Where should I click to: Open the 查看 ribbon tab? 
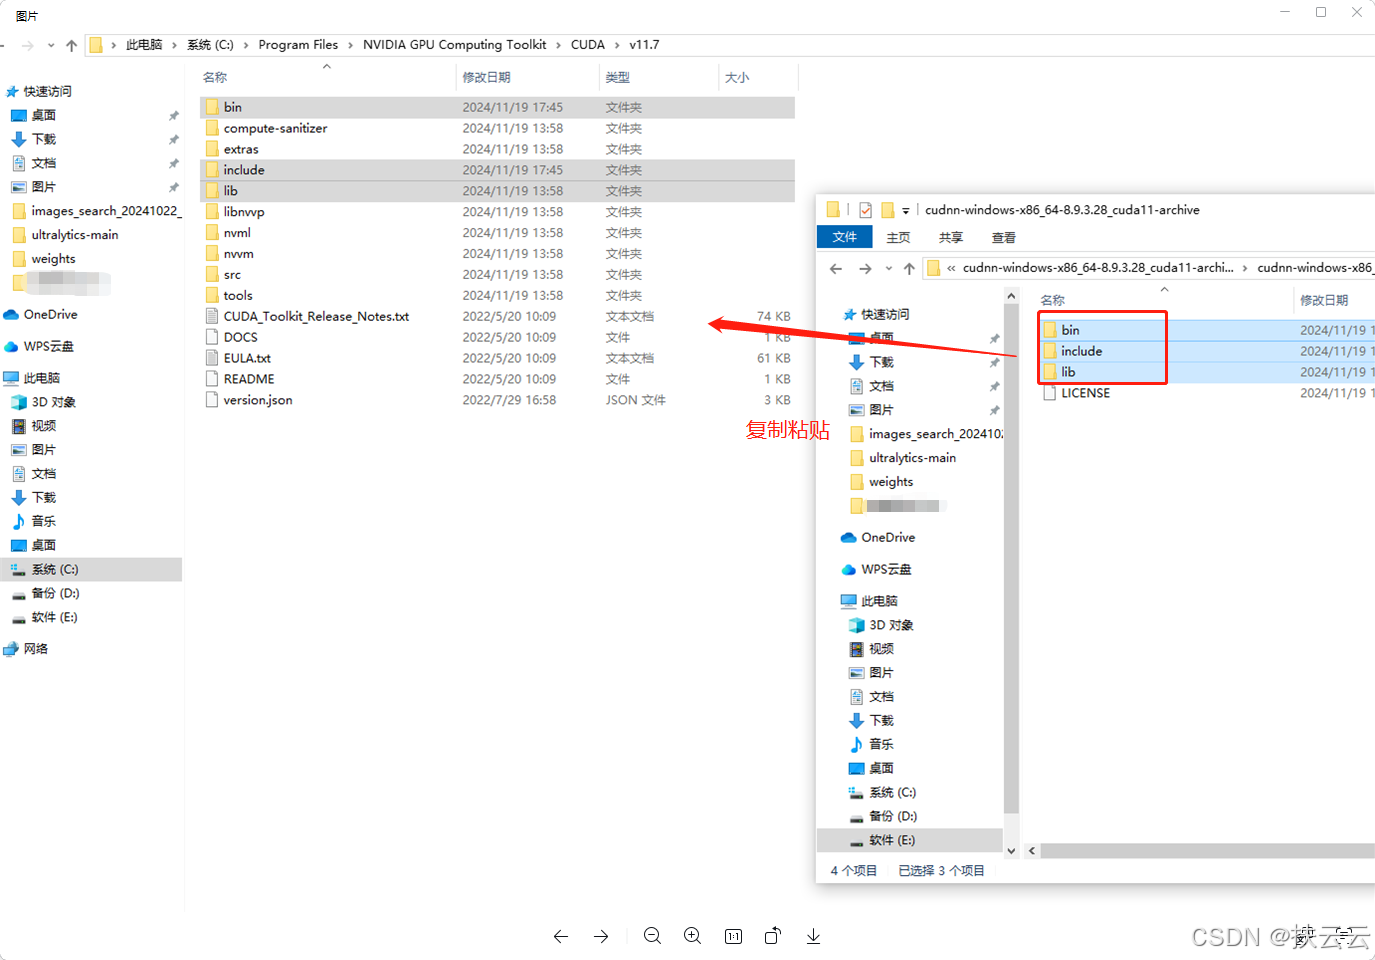click(x=1004, y=237)
